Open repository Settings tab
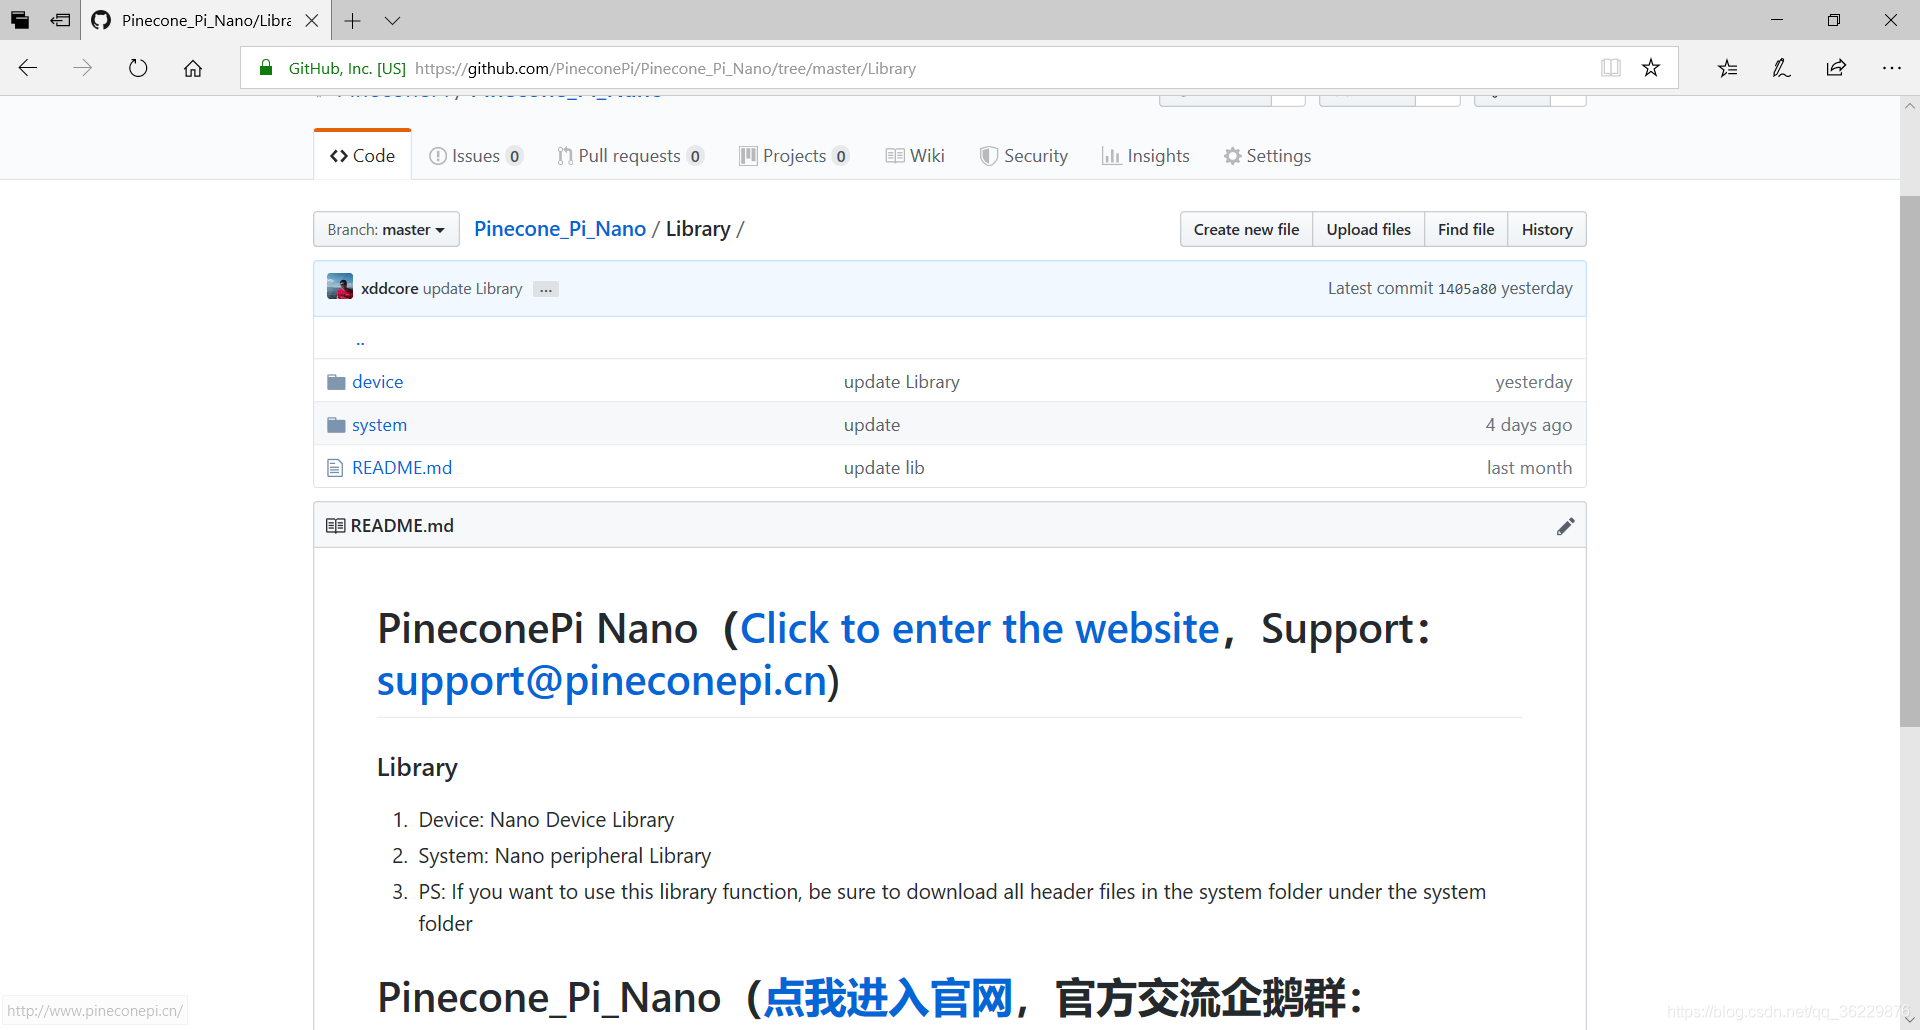Image resolution: width=1920 pixels, height=1030 pixels. 1267,156
